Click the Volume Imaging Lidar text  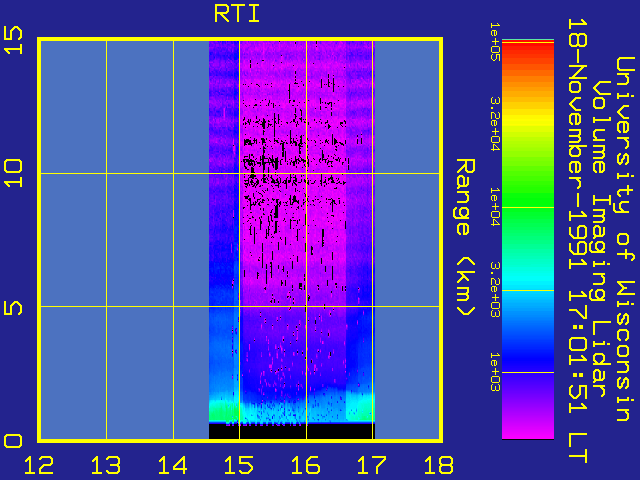pyautogui.click(x=599, y=239)
